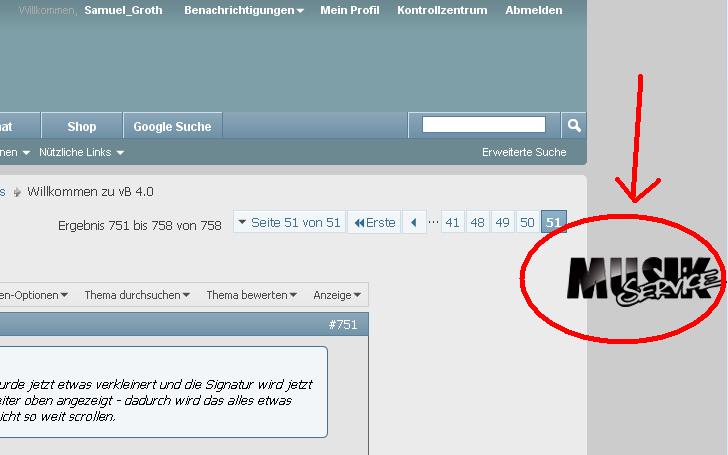Open the Benachrichtigungen dropdown
The width and height of the screenshot is (728, 455).
pyautogui.click(x=244, y=10)
